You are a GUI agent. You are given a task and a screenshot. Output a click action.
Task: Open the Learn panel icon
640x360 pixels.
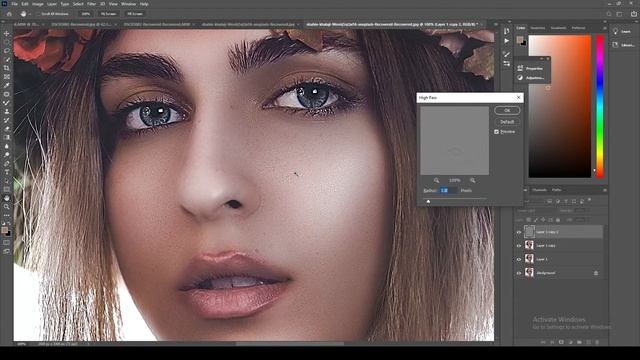click(x=616, y=31)
